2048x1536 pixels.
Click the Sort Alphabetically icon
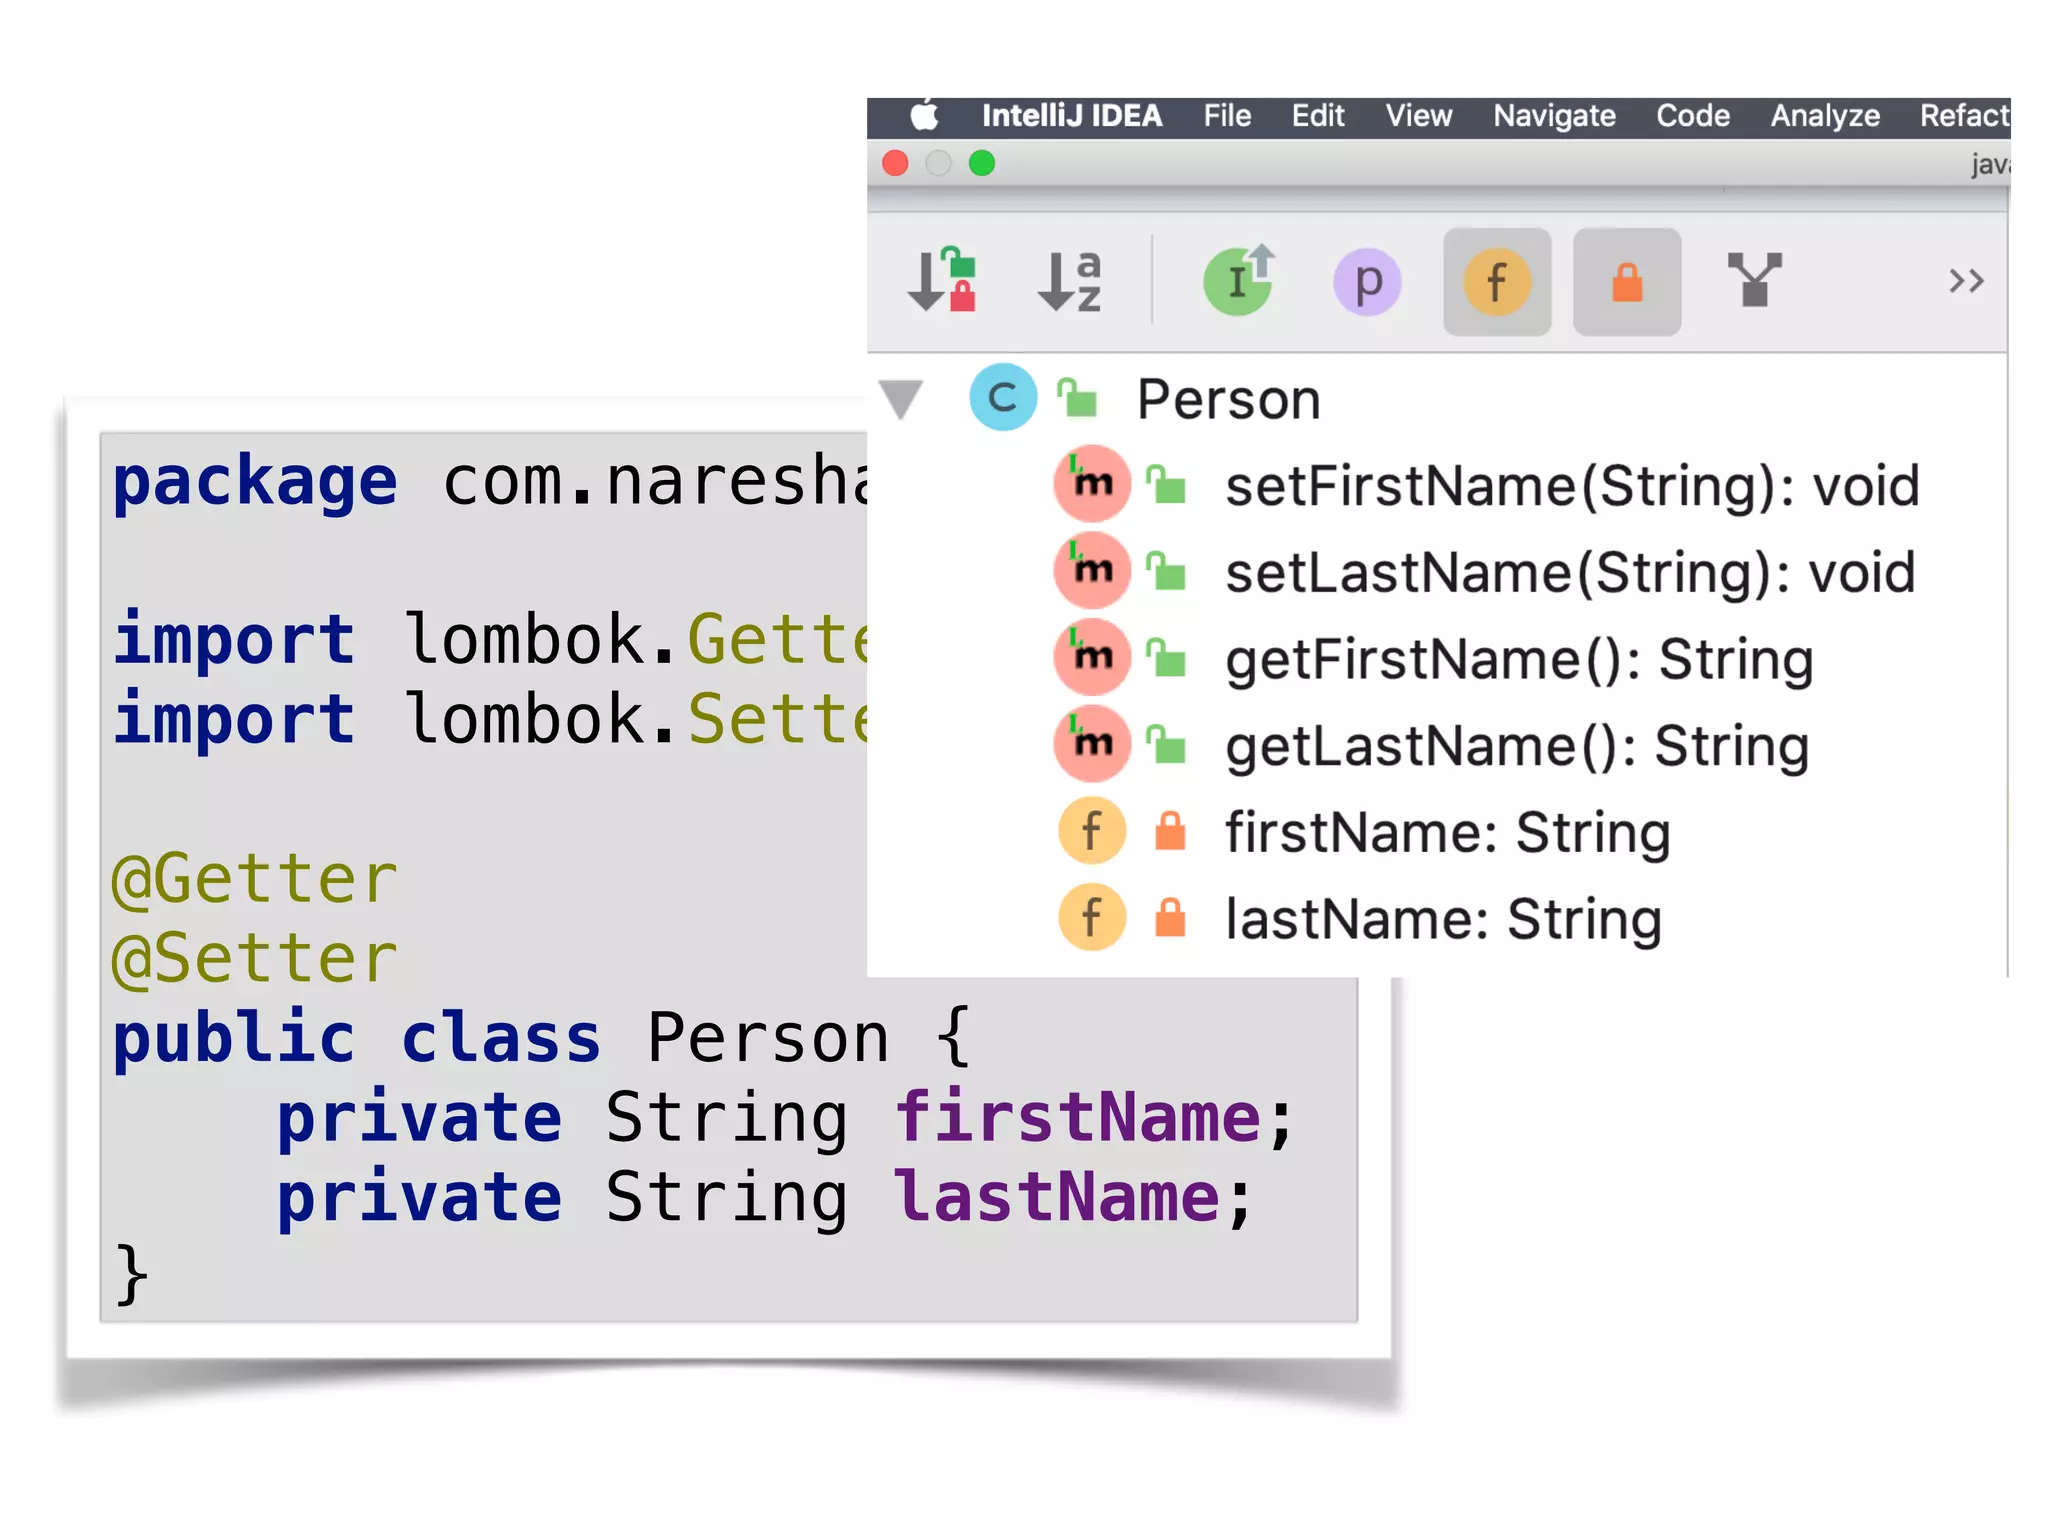1069,281
